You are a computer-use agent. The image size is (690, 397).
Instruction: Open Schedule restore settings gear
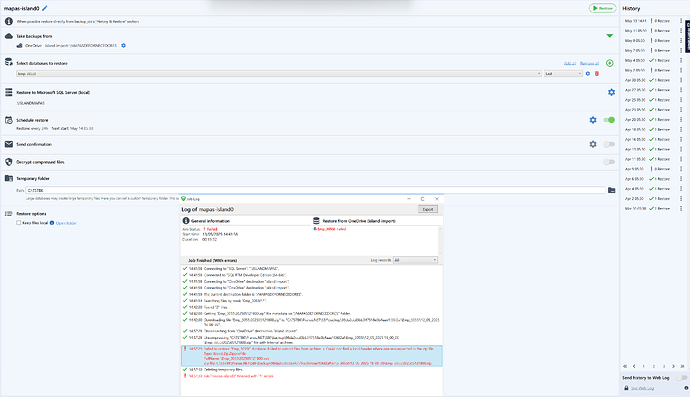point(593,120)
